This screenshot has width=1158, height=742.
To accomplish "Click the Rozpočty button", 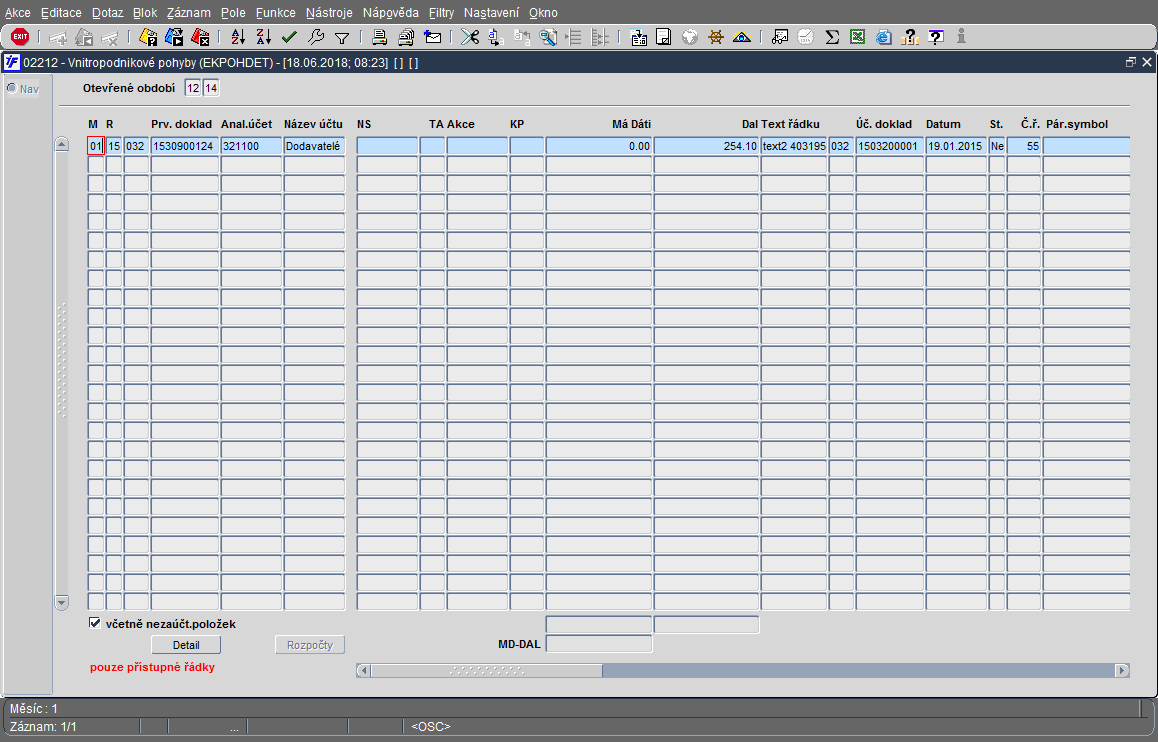I will click(x=310, y=645).
